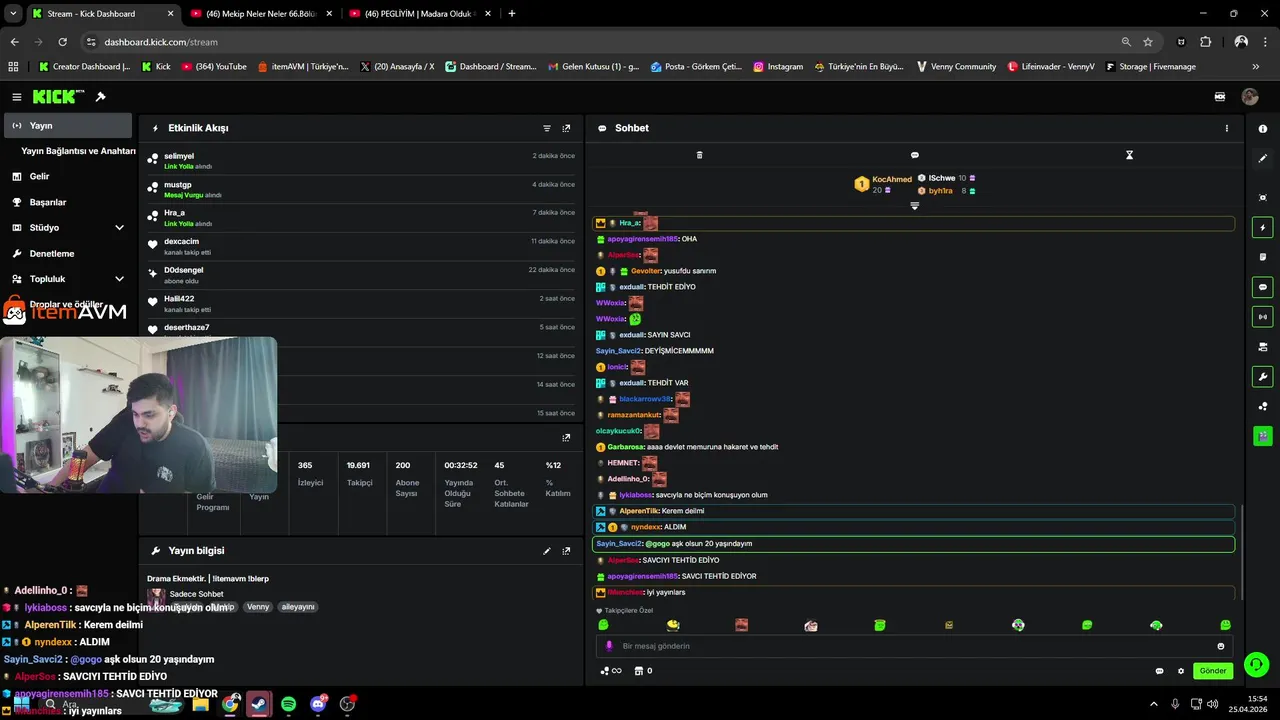This screenshot has height=720, width=1280.
Task: Click the hourglass icon in chat toolbar
Action: point(1129,155)
